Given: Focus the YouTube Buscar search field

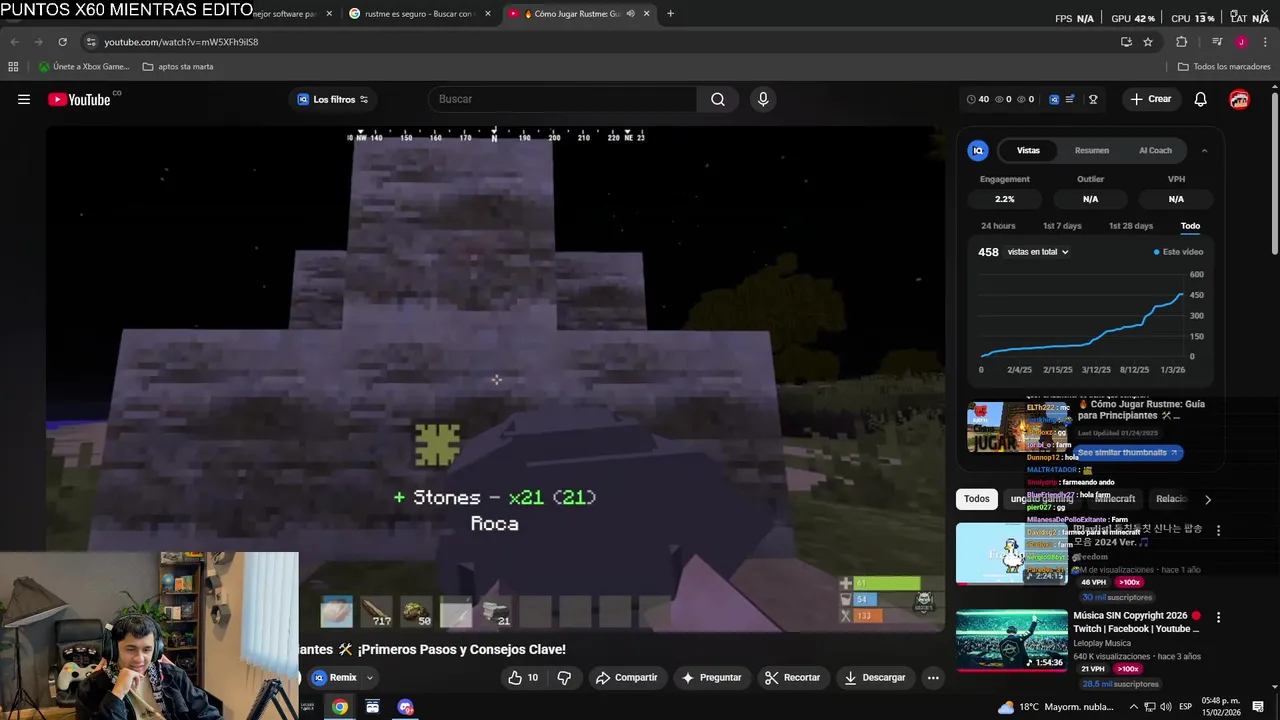Looking at the screenshot, I should (x=562, y=99).
